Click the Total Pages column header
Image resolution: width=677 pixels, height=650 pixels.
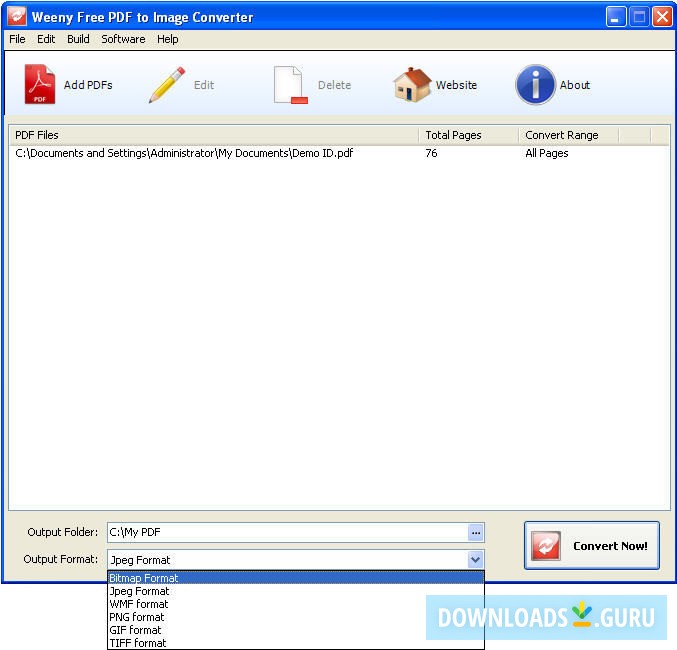468,135
